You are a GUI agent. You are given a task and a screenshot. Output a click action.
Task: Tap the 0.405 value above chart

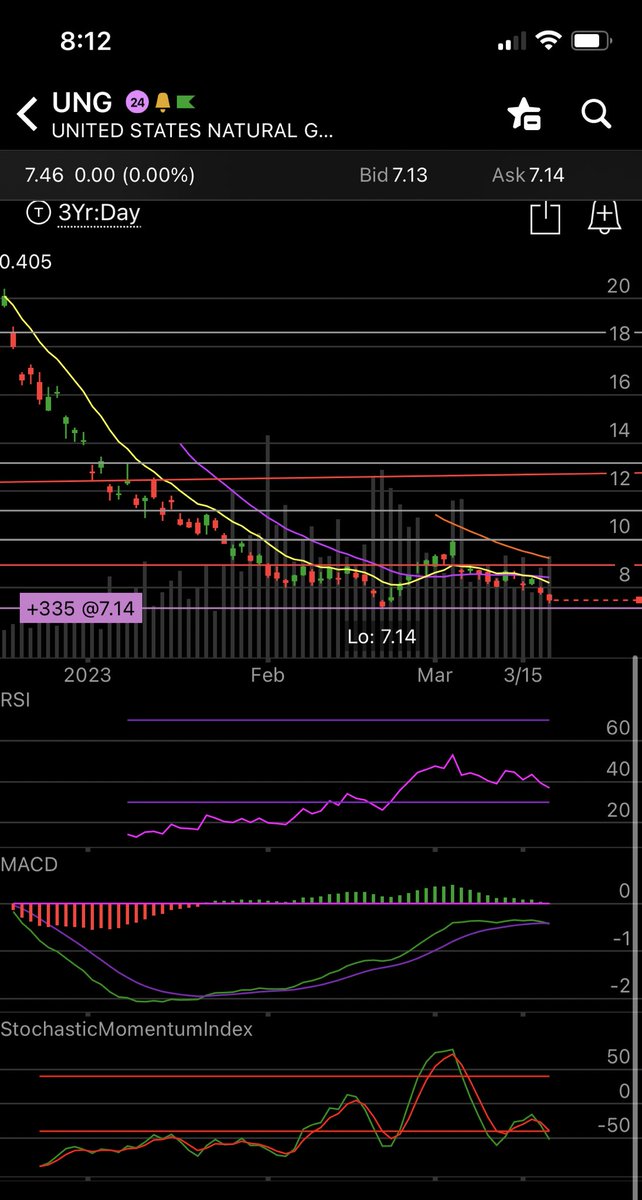coord(26,262)
